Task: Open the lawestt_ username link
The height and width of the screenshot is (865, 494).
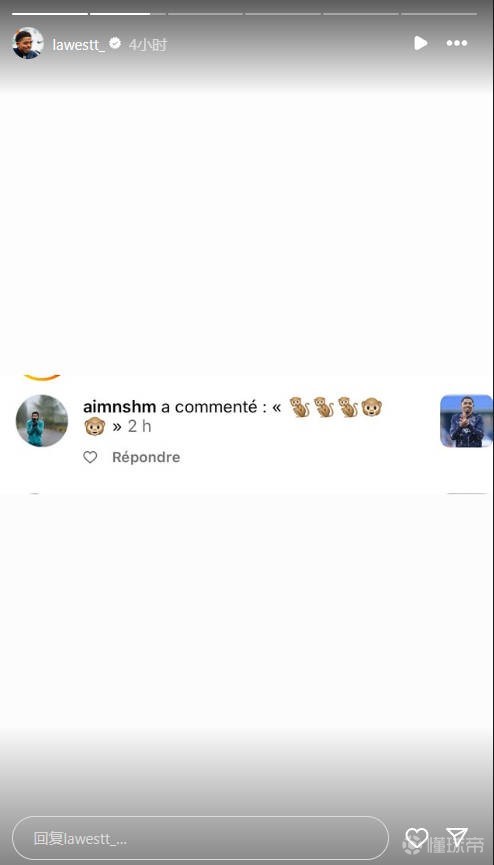Action: point(78,44)
